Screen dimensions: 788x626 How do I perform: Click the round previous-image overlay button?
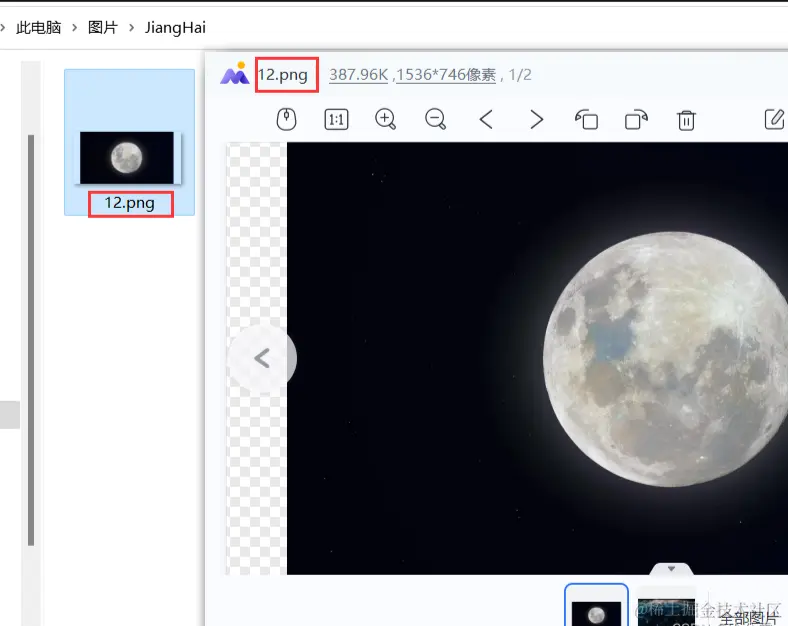coord(262,359)
